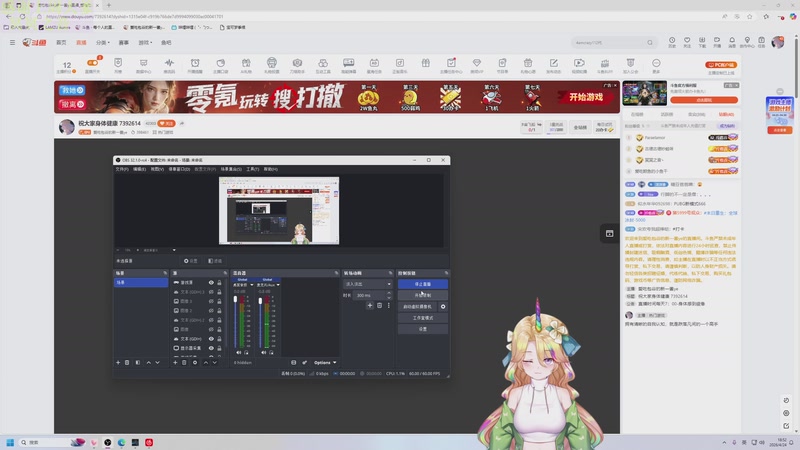Toggle visibility of the first source row
Screen dimensions: 800x450
pyautogui.click(x=211, y=282)
